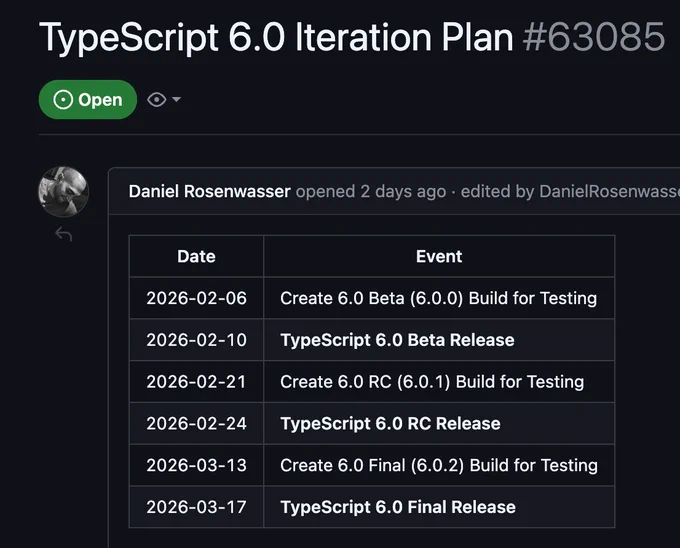
Task: Open Daniel Rosenwasser's avatar
Action: [63, 192]
